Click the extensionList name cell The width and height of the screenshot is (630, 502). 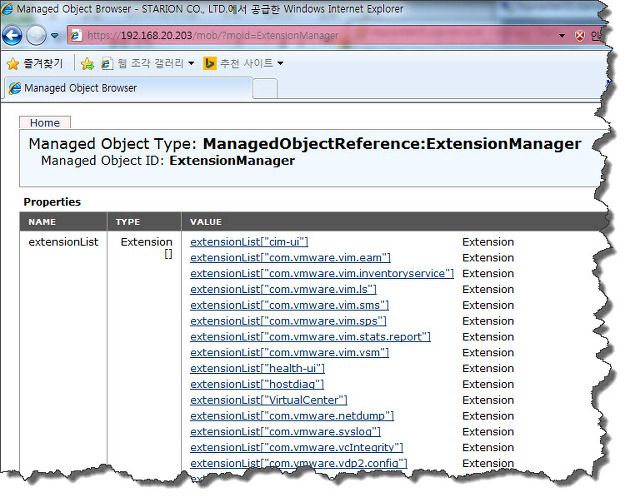coord(63,242)
